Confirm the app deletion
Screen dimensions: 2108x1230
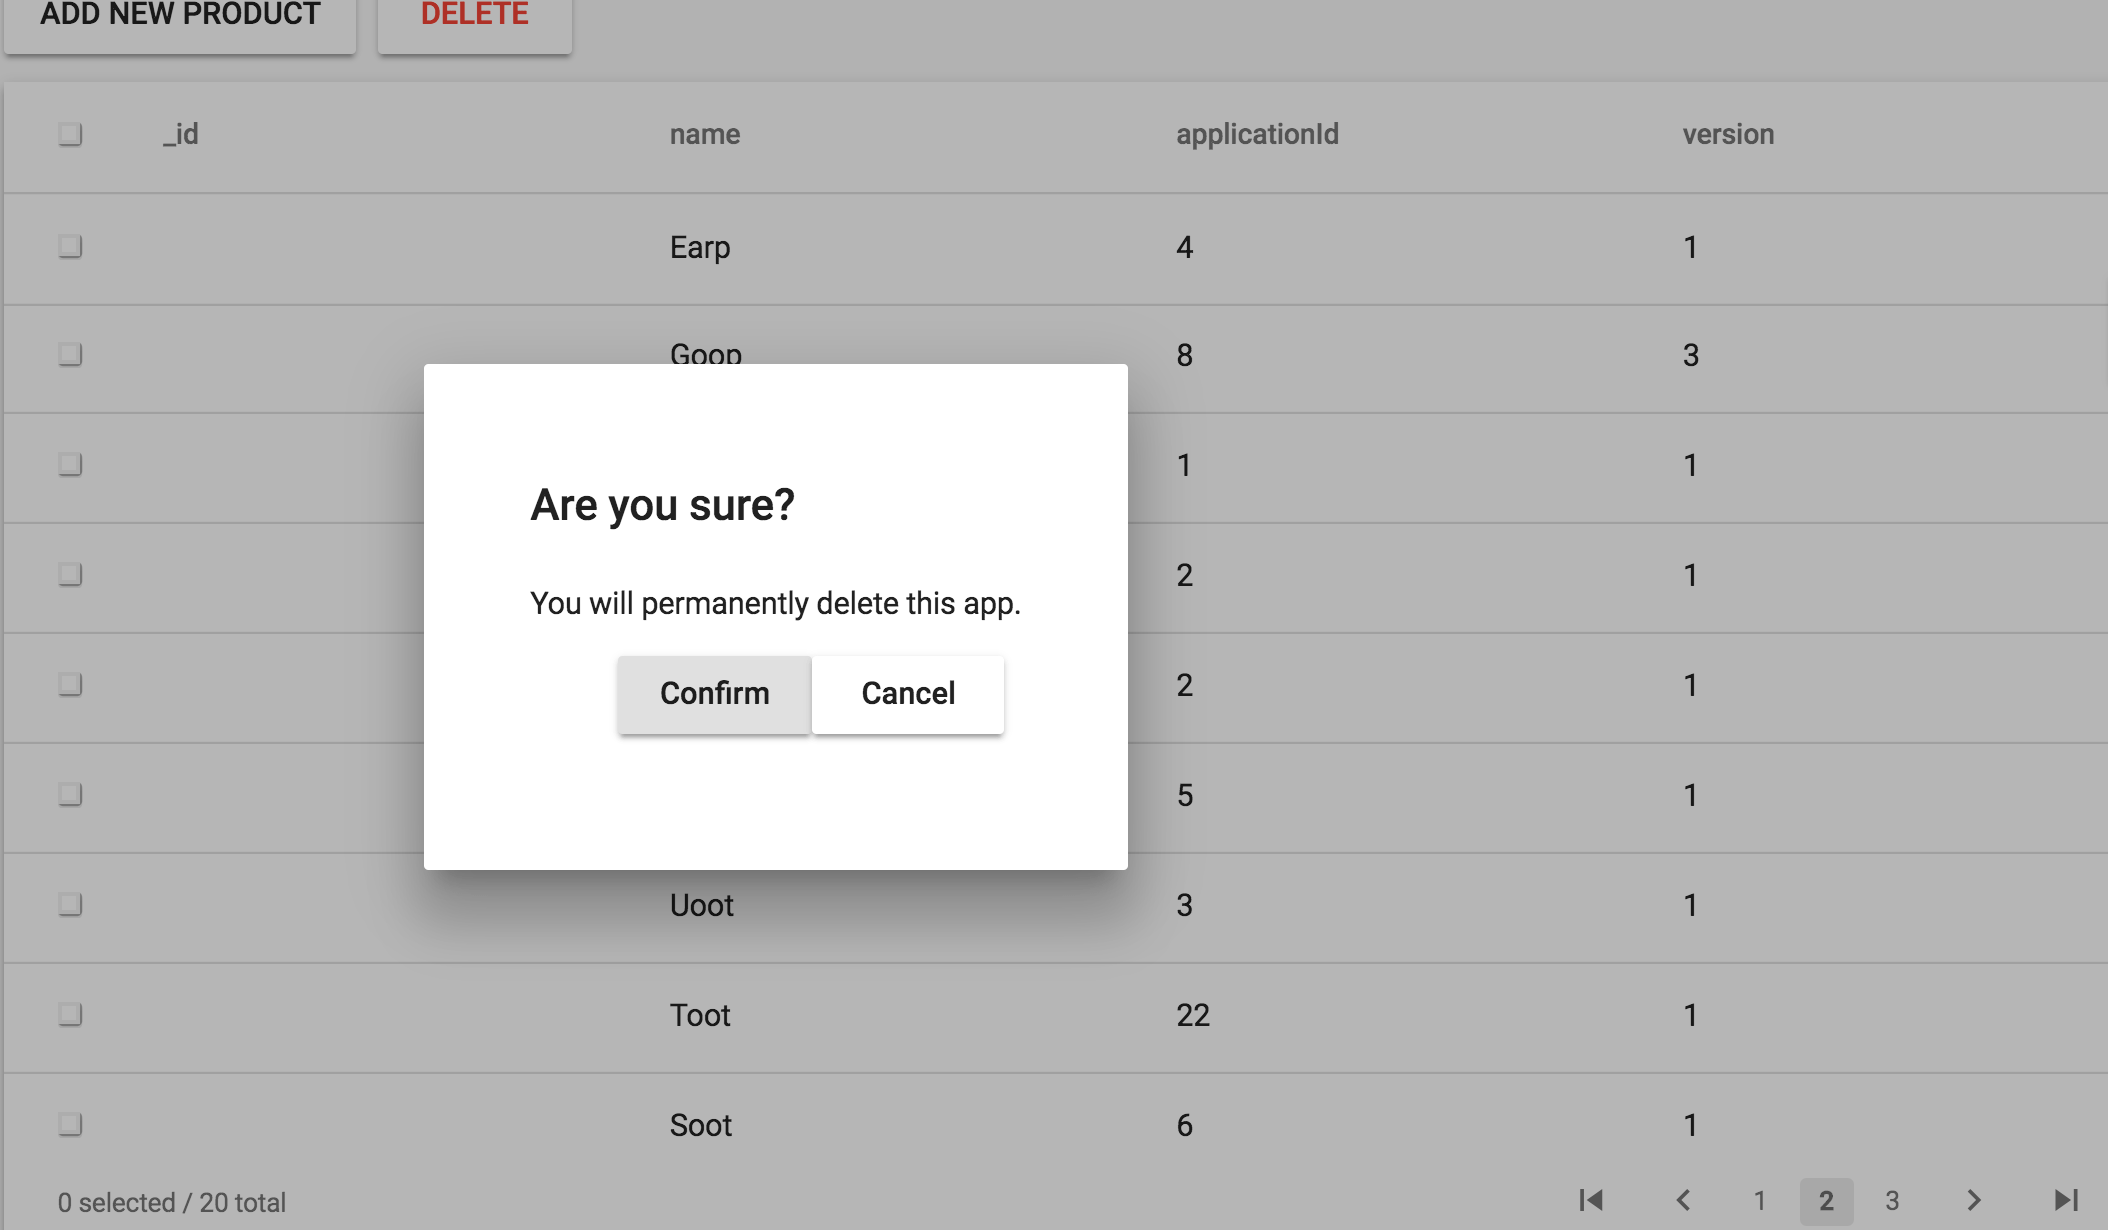click(x=714, y=694)
